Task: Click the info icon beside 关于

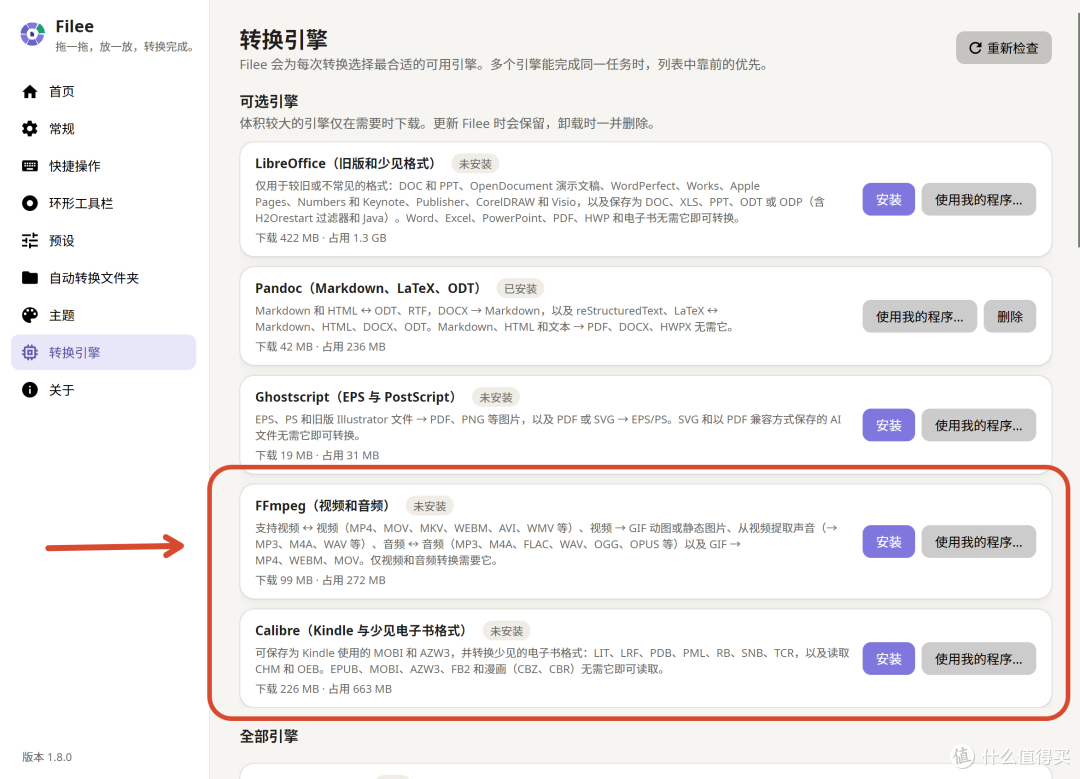Action: (30, 390)
